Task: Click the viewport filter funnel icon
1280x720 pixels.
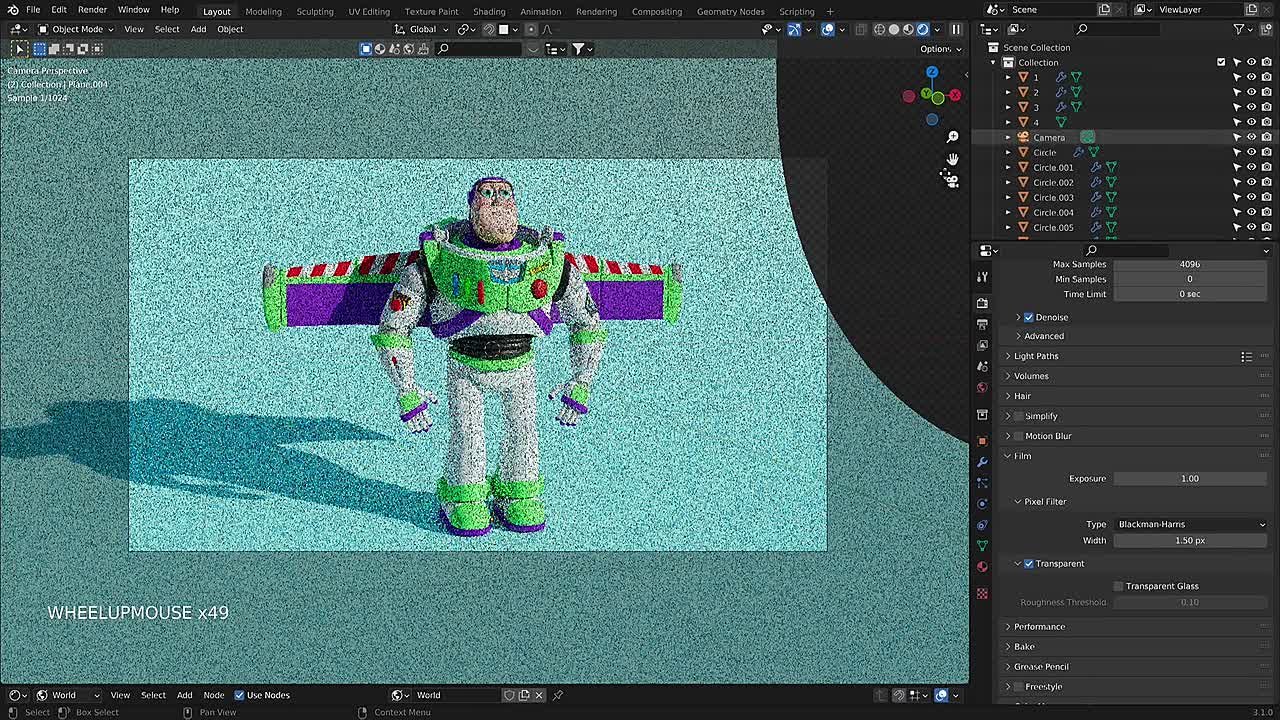Action: [x=578, y=49]
